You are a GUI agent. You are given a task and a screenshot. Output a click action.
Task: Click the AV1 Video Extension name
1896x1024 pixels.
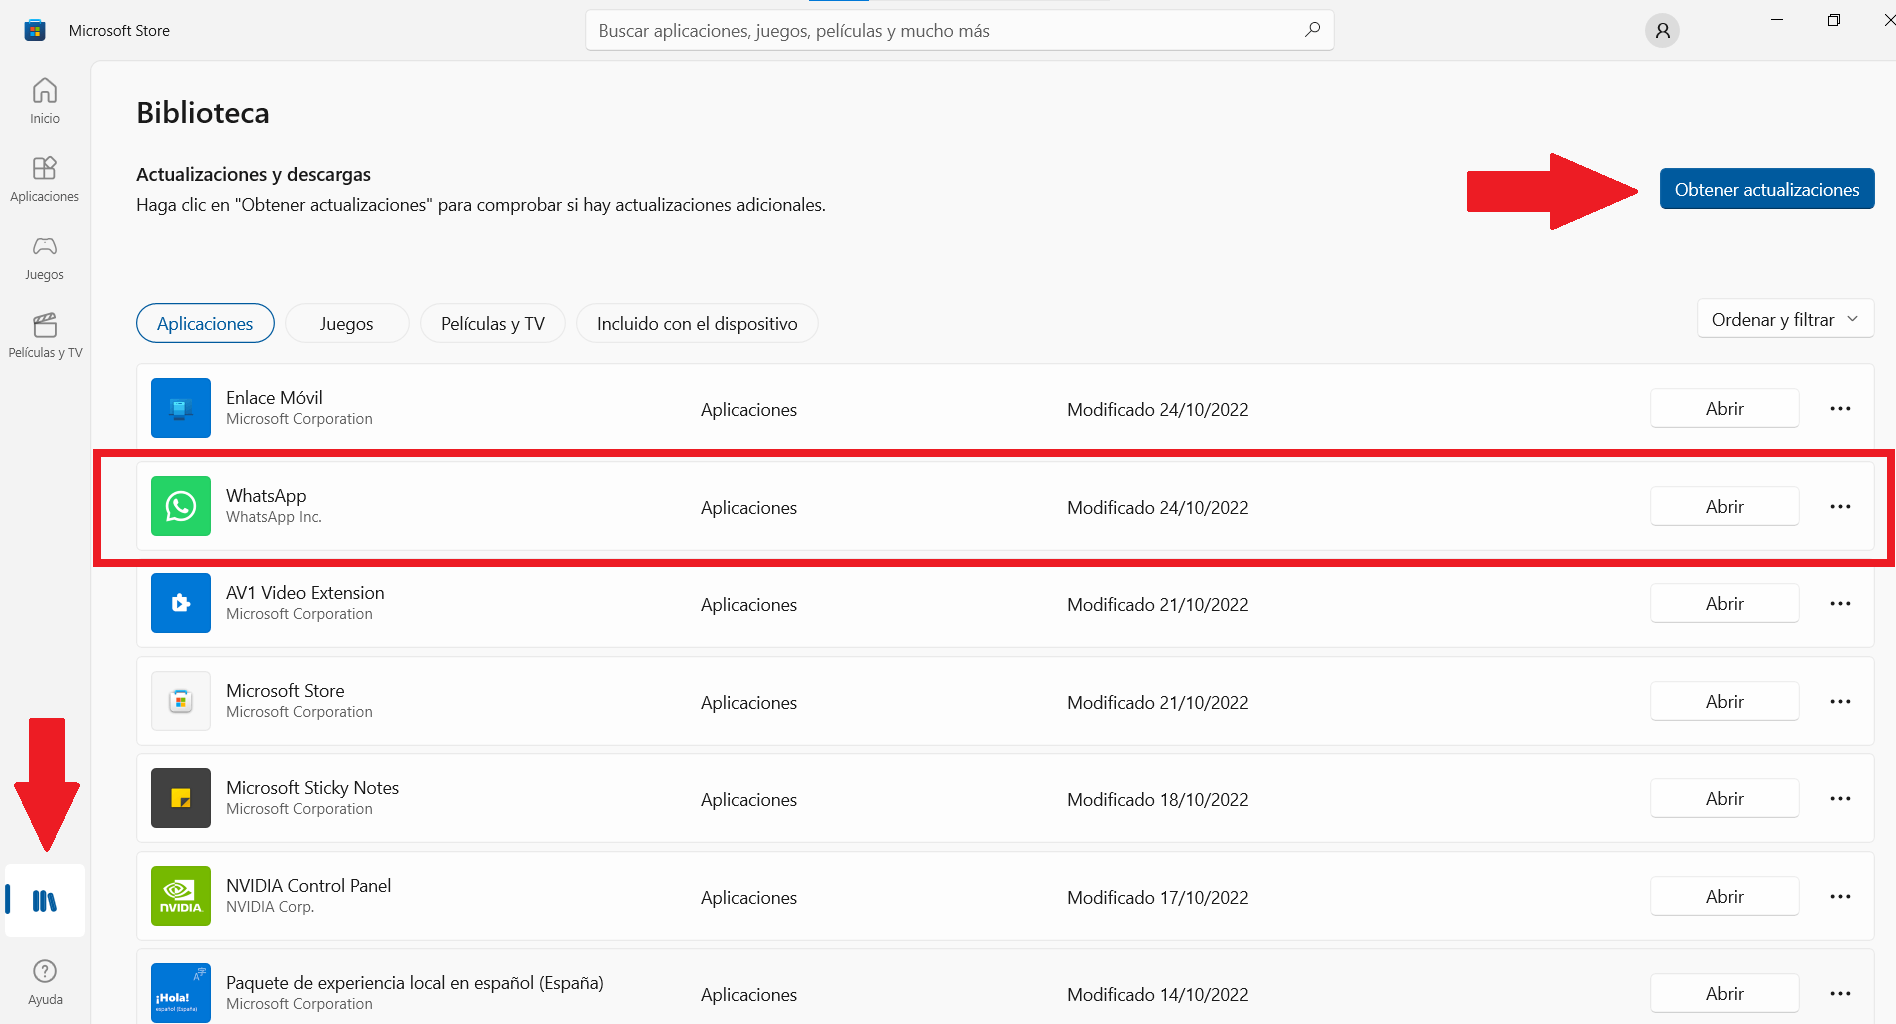coord(305,592)
